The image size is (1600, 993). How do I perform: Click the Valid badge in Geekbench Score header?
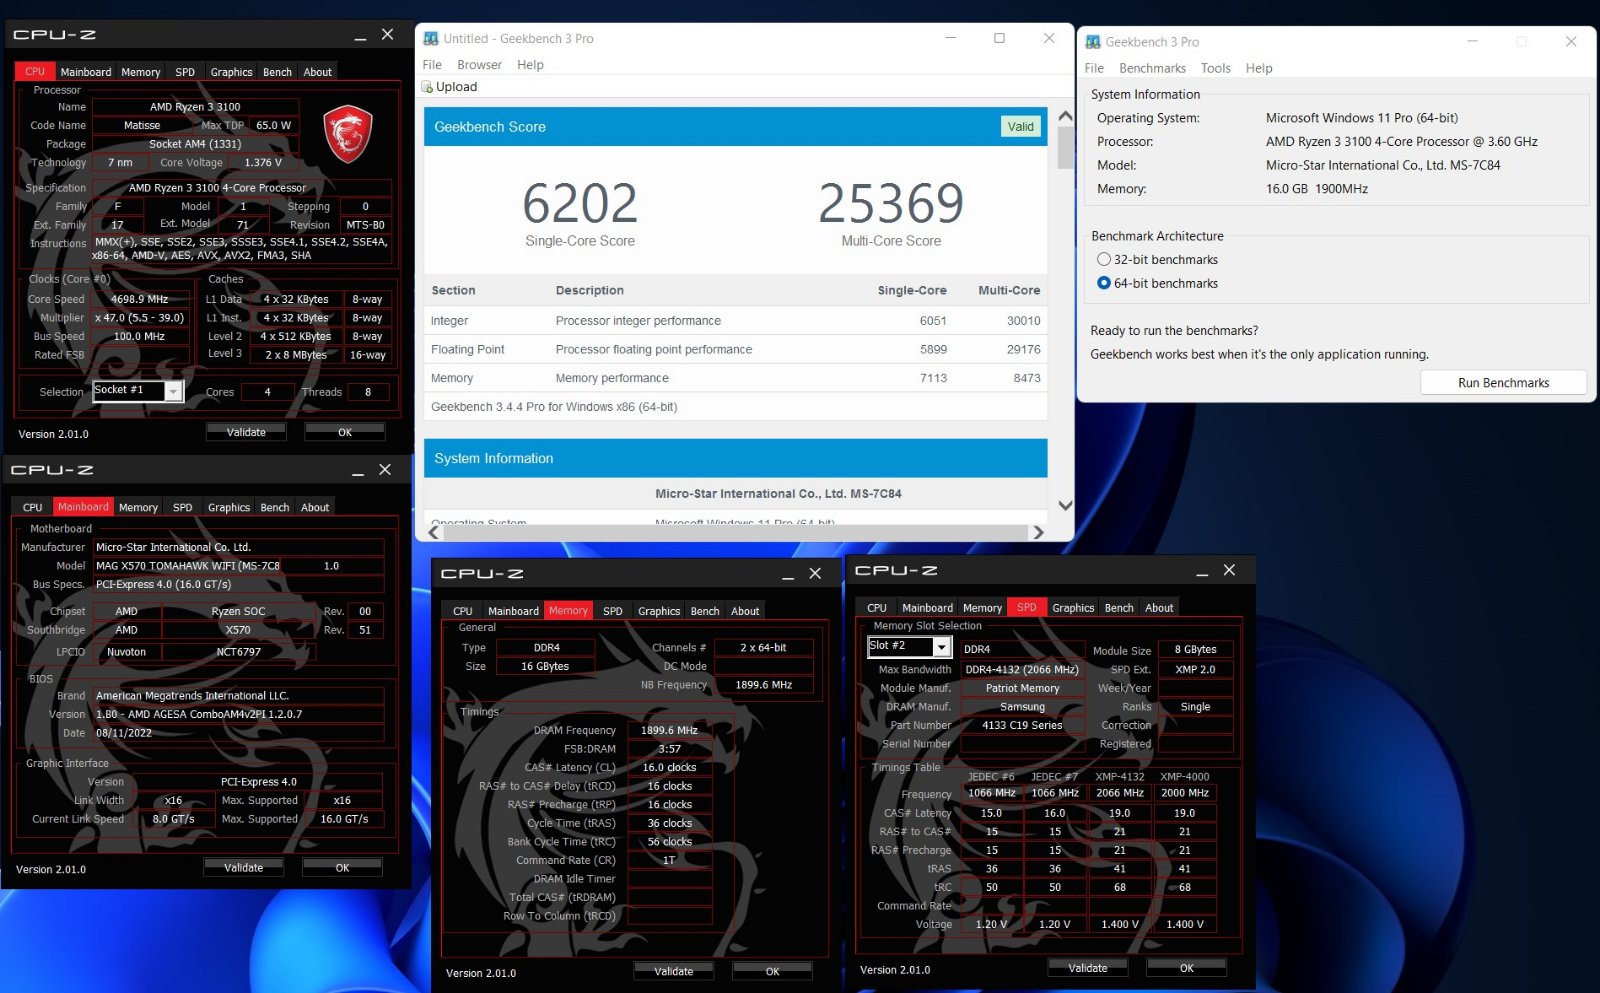(x=1020, y=127)
